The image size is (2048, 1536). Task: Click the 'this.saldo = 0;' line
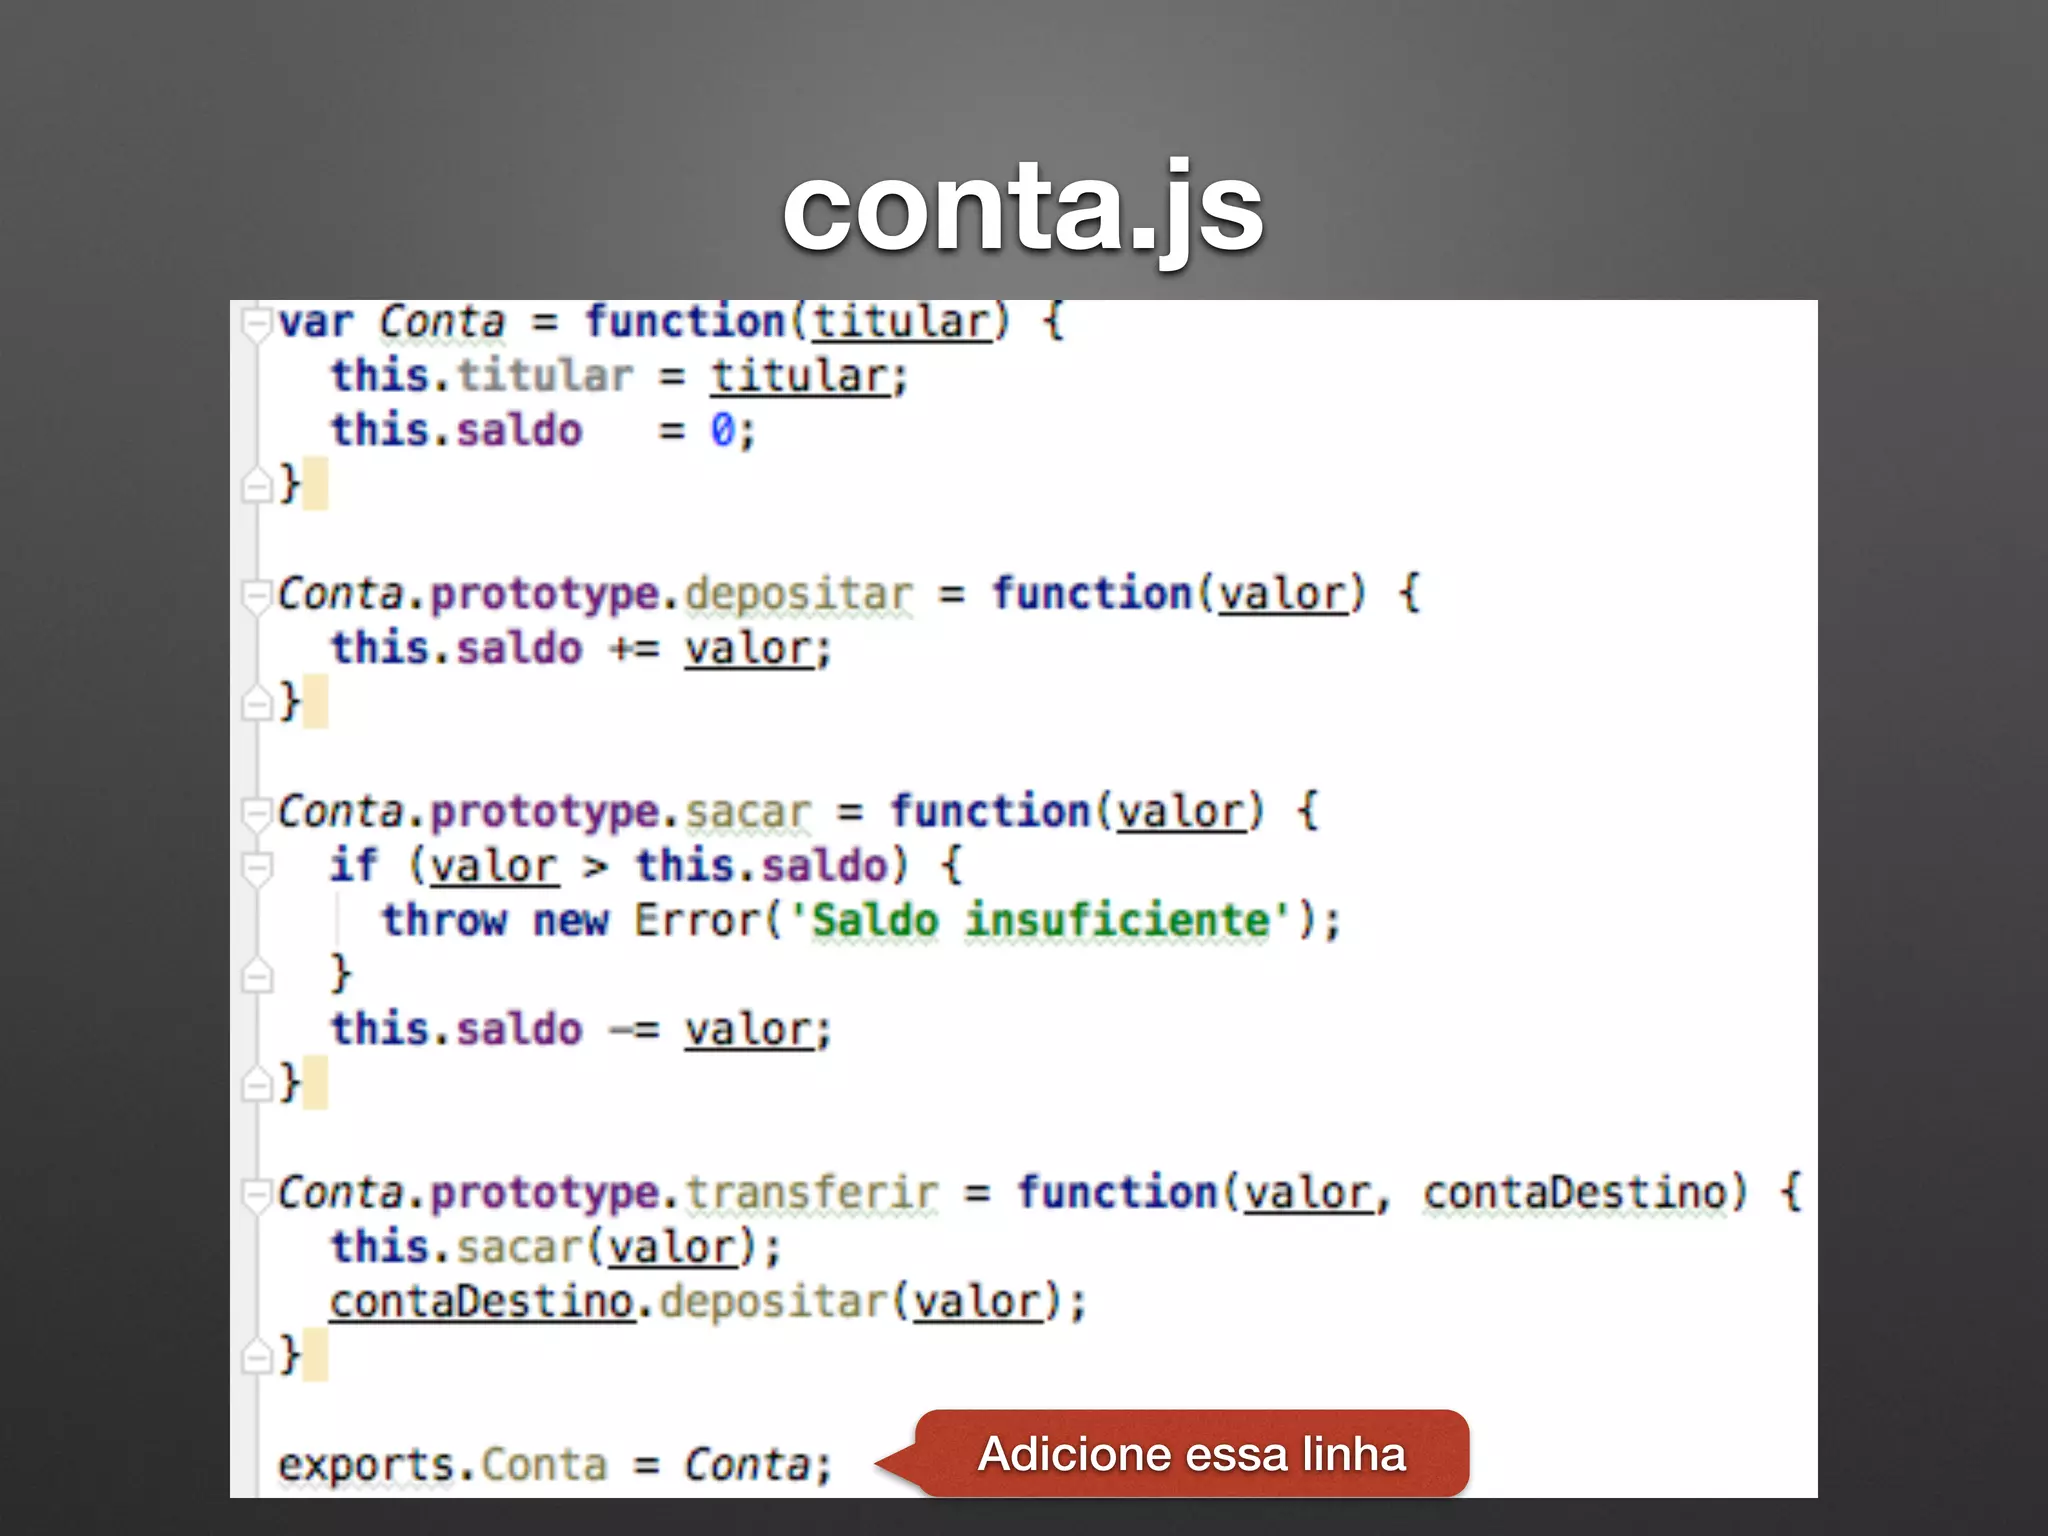[x=543, y=431]
